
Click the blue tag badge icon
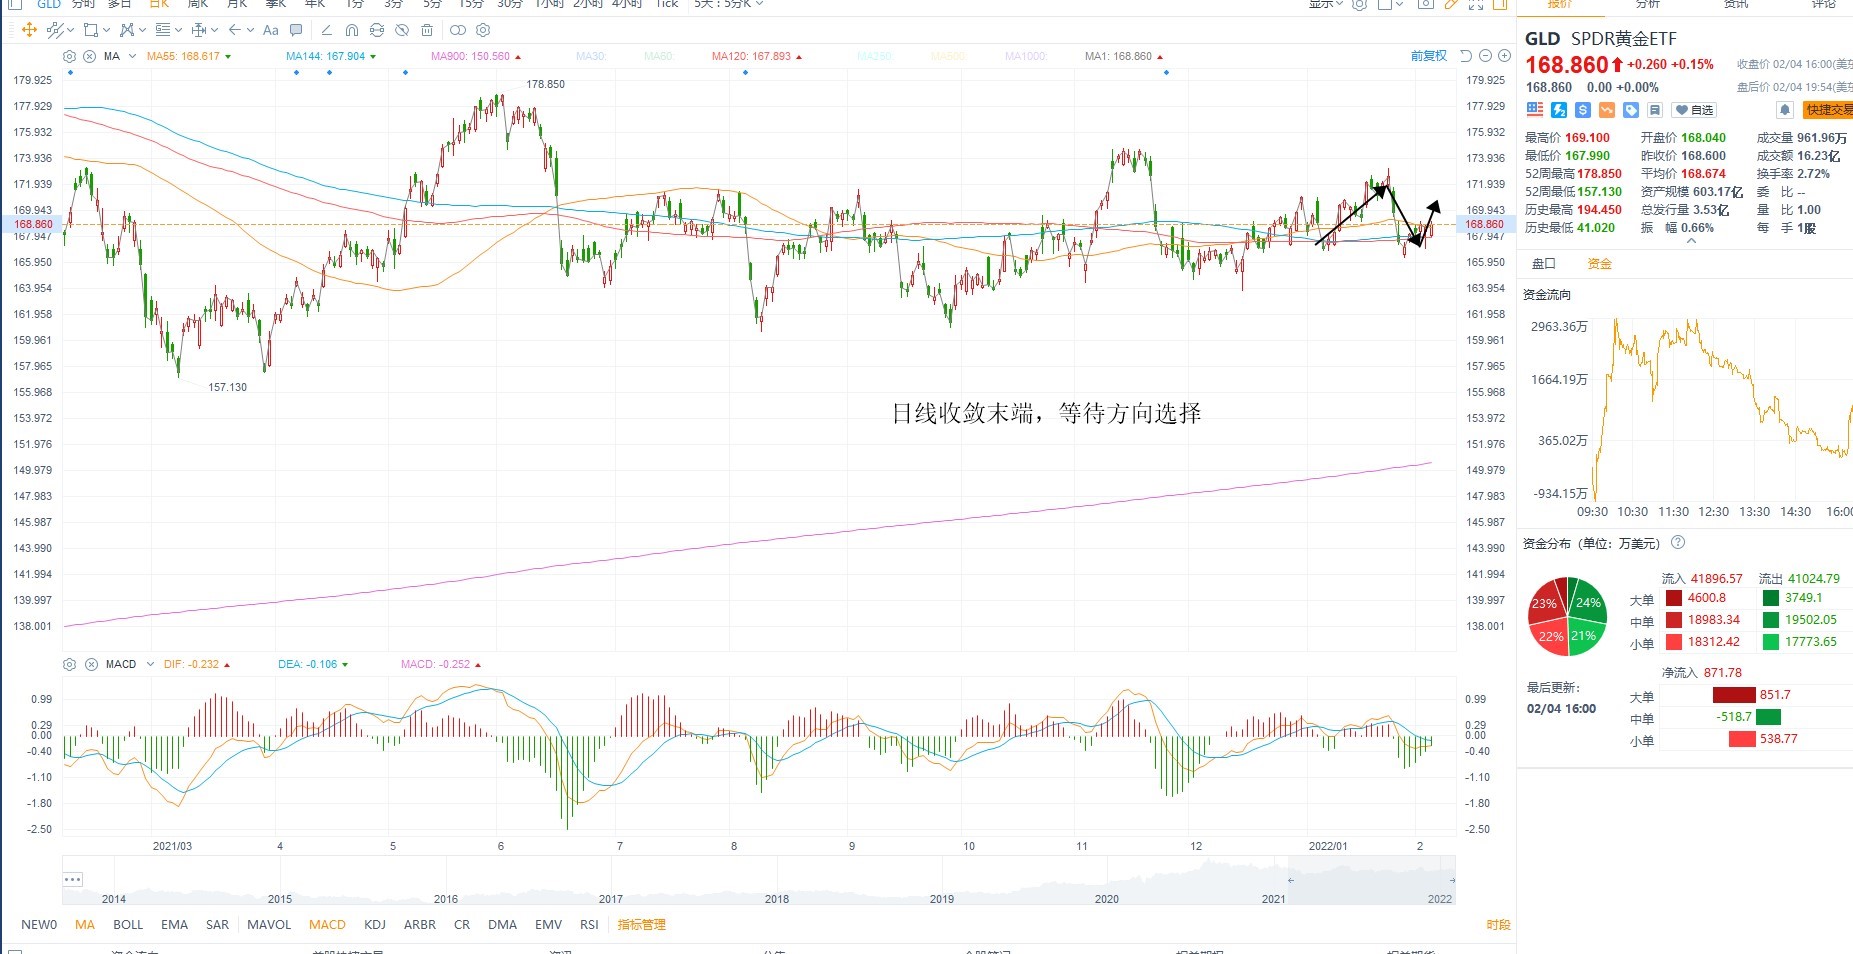[1631, 110]
